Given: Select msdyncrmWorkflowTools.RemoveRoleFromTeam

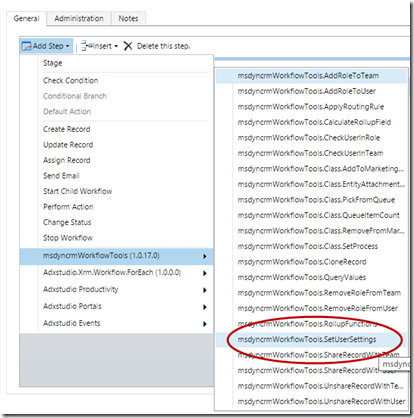Looking at the screenshot, I should 319,293.
